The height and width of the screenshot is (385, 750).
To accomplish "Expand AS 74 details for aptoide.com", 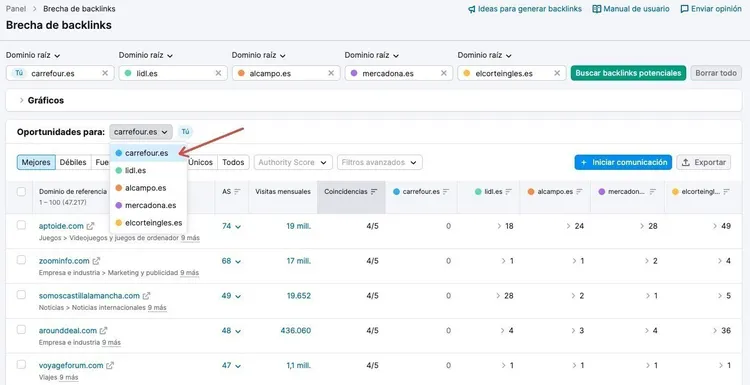I will click(x=232, y=226).
